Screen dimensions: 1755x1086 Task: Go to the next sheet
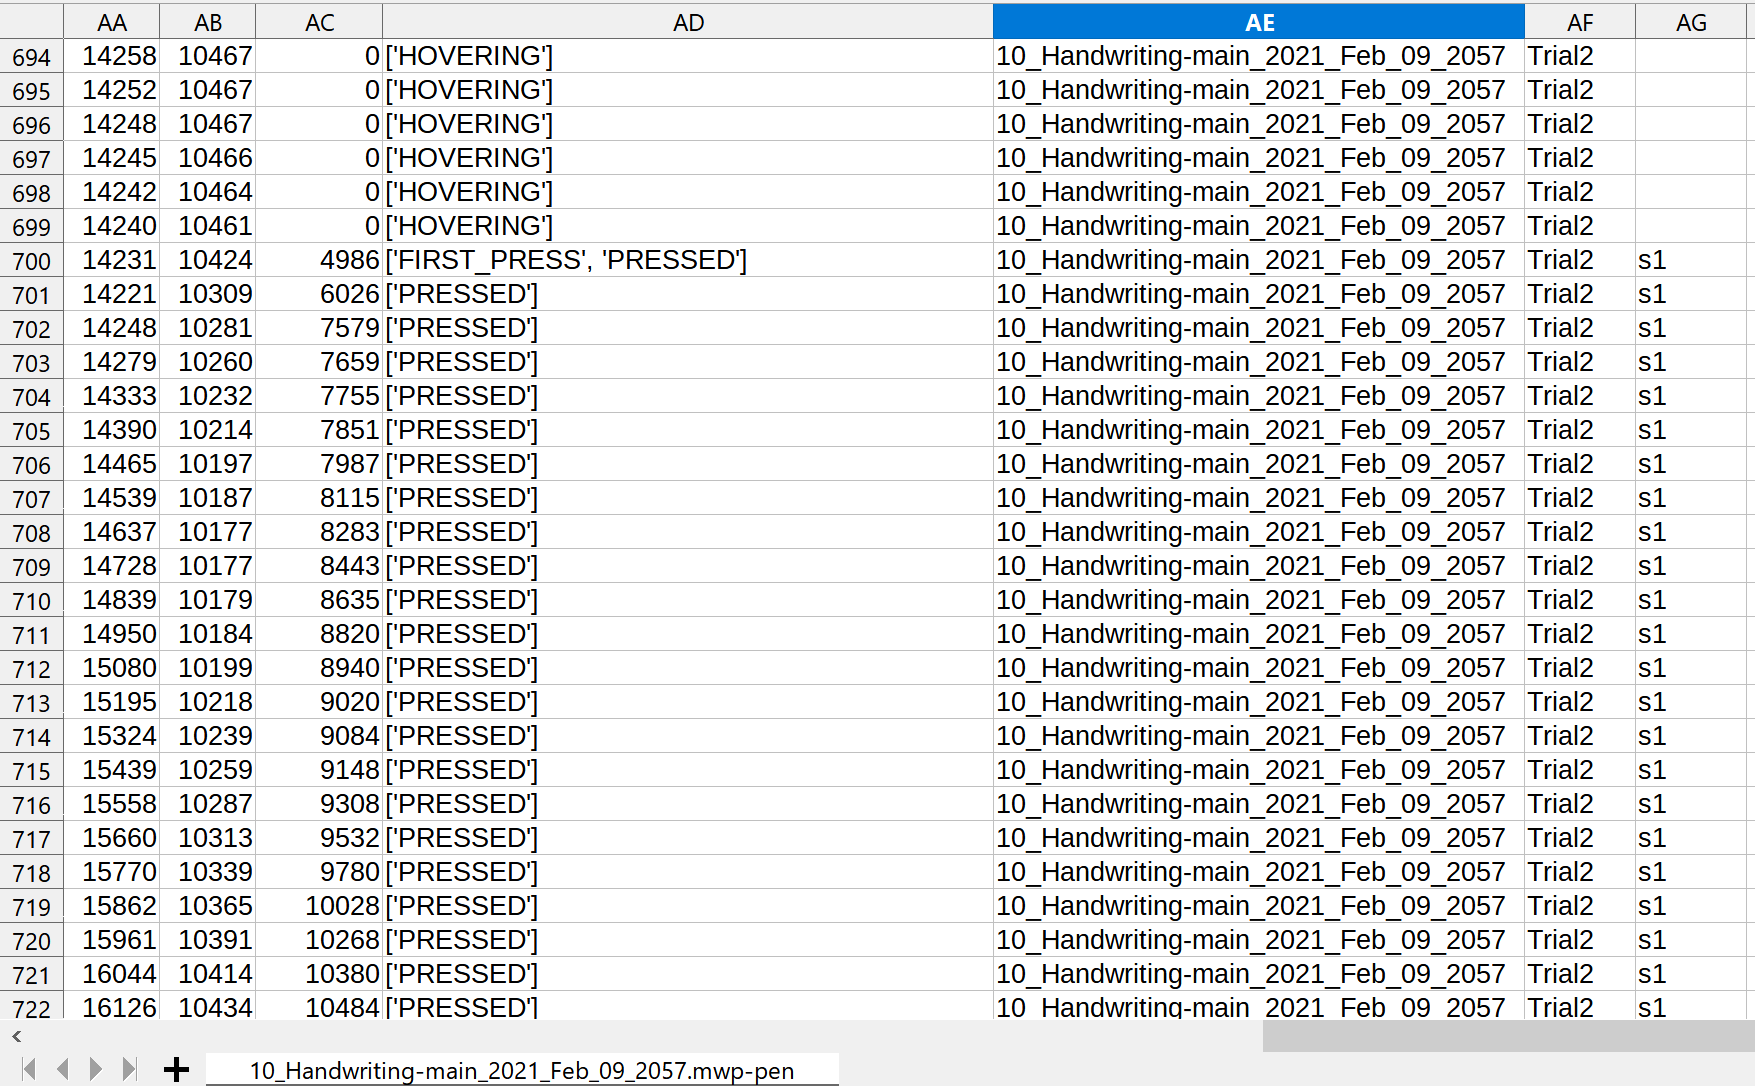coord(96,1069)
